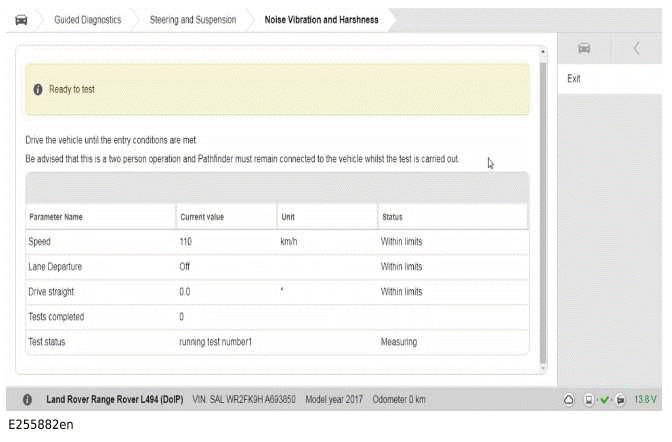The height and width of the screenshot is (442, 672).
Task: Click the info icon in status bar
Action: tap(27, 399)
